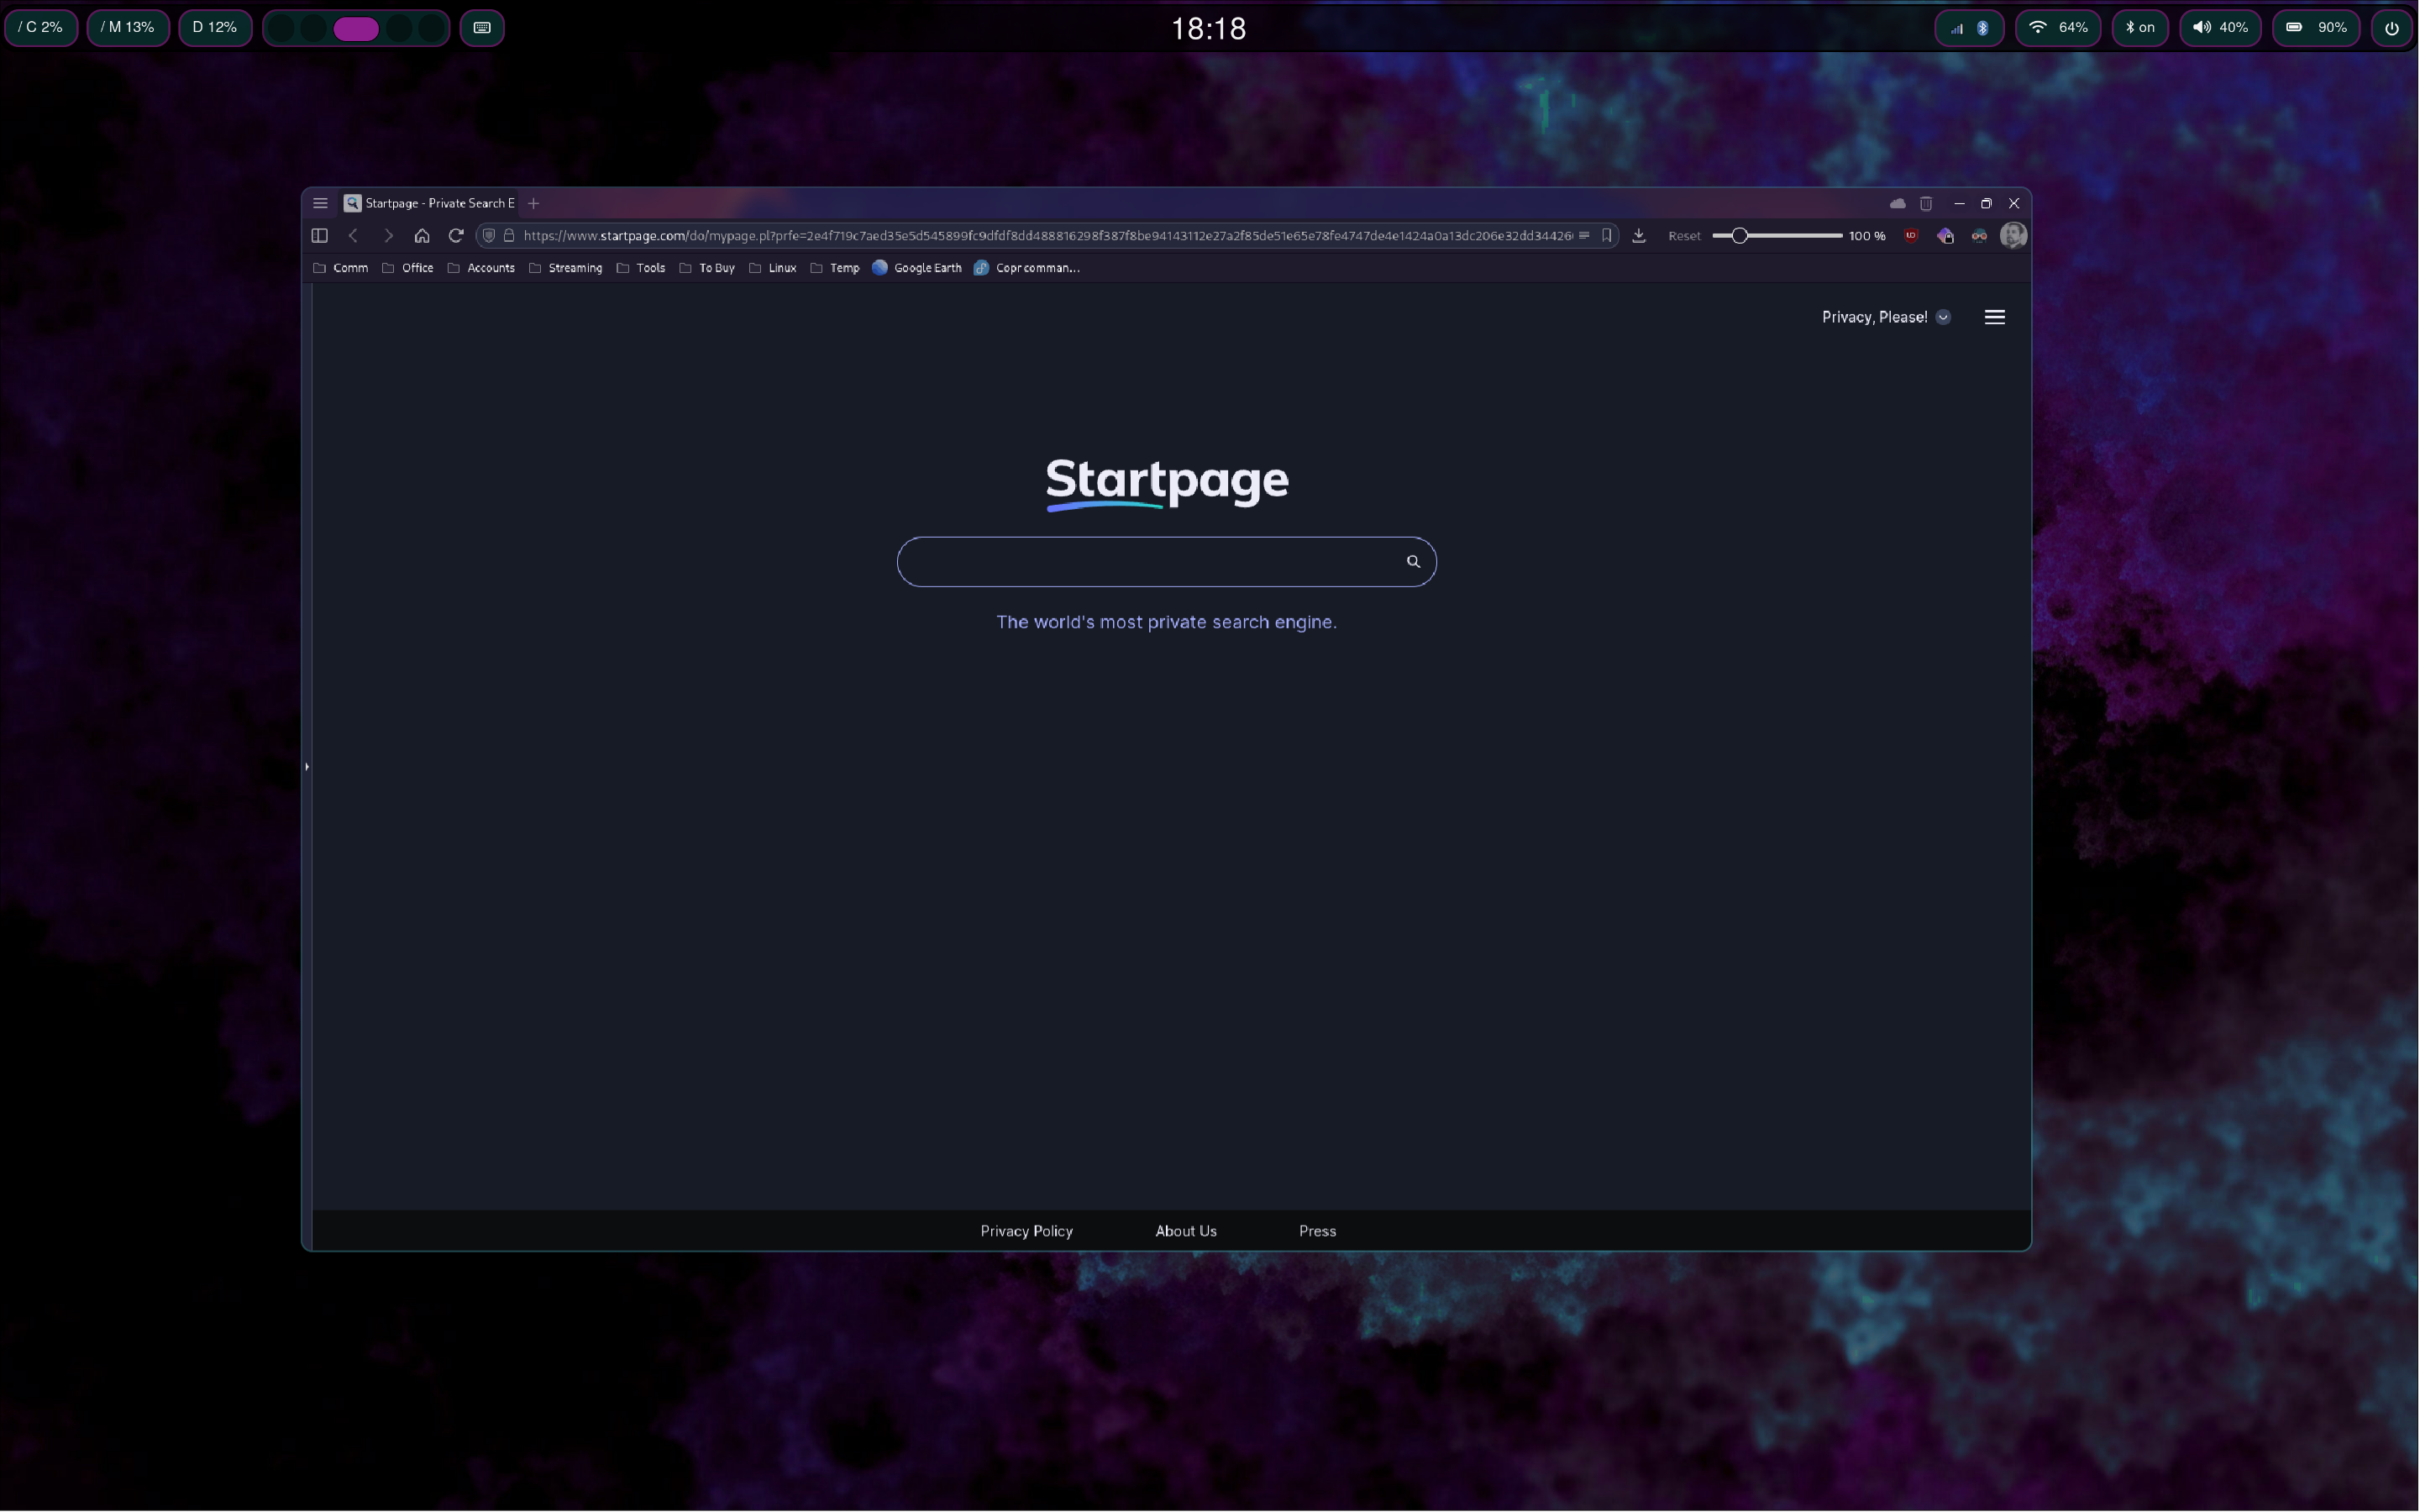Focus the Startpage search input field
Image resolution: width=2420 pixels, height=1512 pixels.
pyautogui.click(x=1150, y=562)
